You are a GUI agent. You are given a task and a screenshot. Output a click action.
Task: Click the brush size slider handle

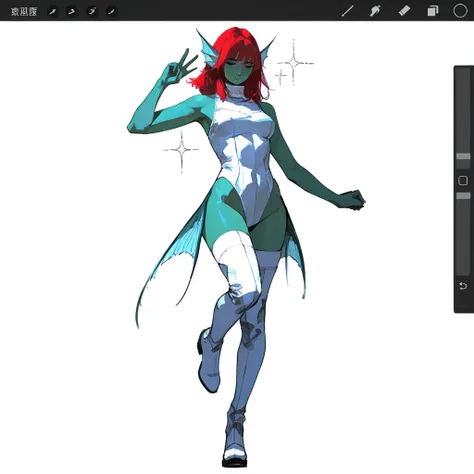click(463, 156)
